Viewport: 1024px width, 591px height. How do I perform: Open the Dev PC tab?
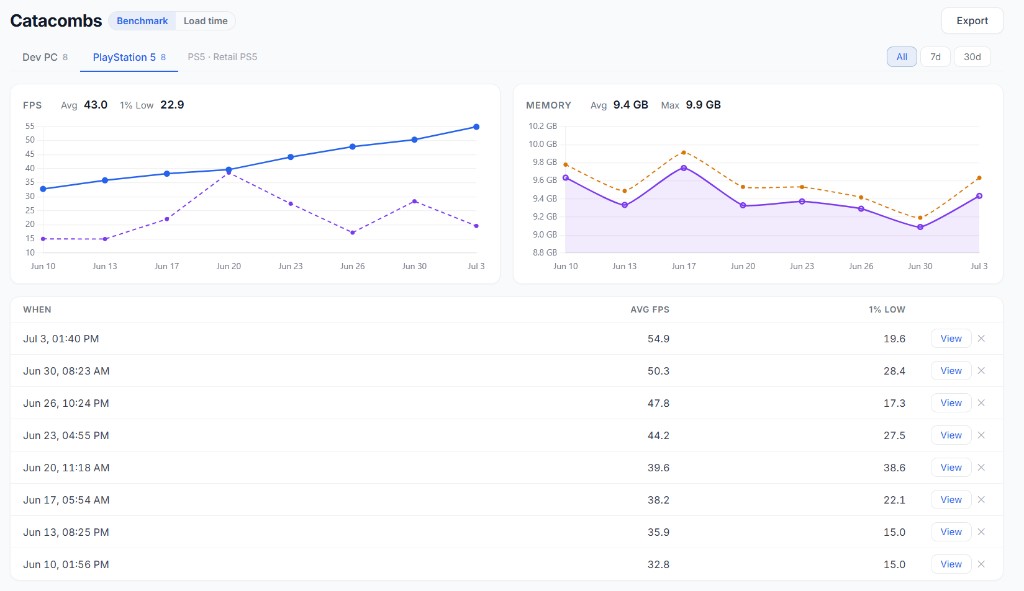tap(45, 57)
